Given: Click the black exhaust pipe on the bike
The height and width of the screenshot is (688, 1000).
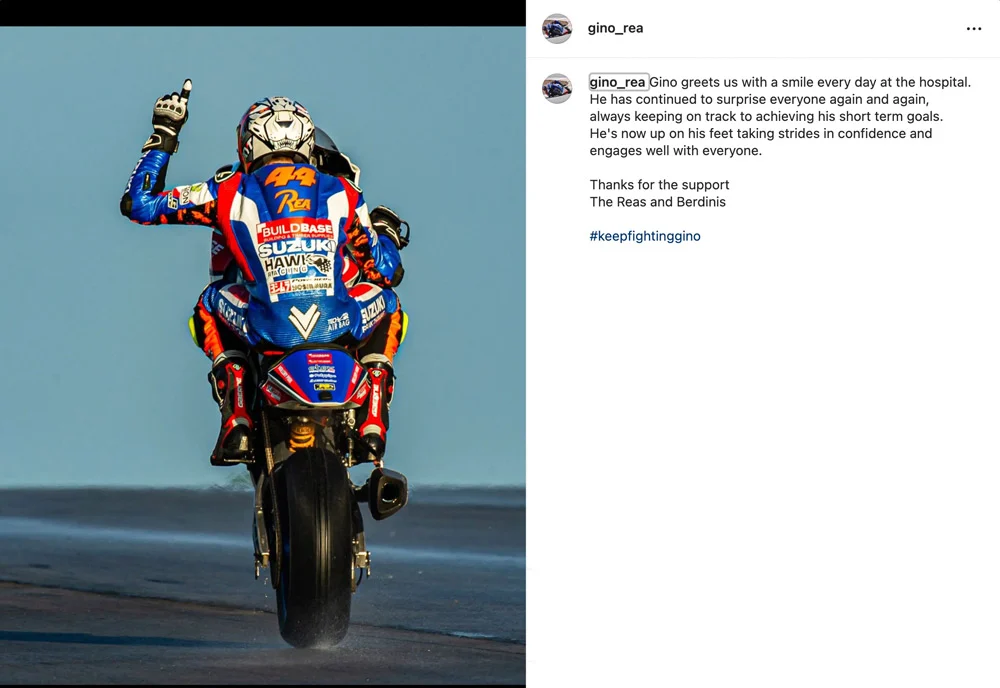Looking at the screenshot, I should coord(386,493).
